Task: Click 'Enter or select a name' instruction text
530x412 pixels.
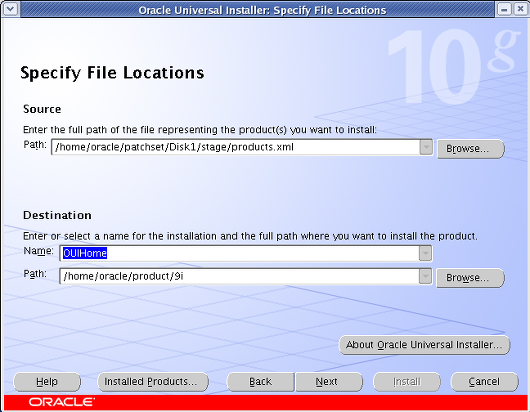Action: (250, 236)
